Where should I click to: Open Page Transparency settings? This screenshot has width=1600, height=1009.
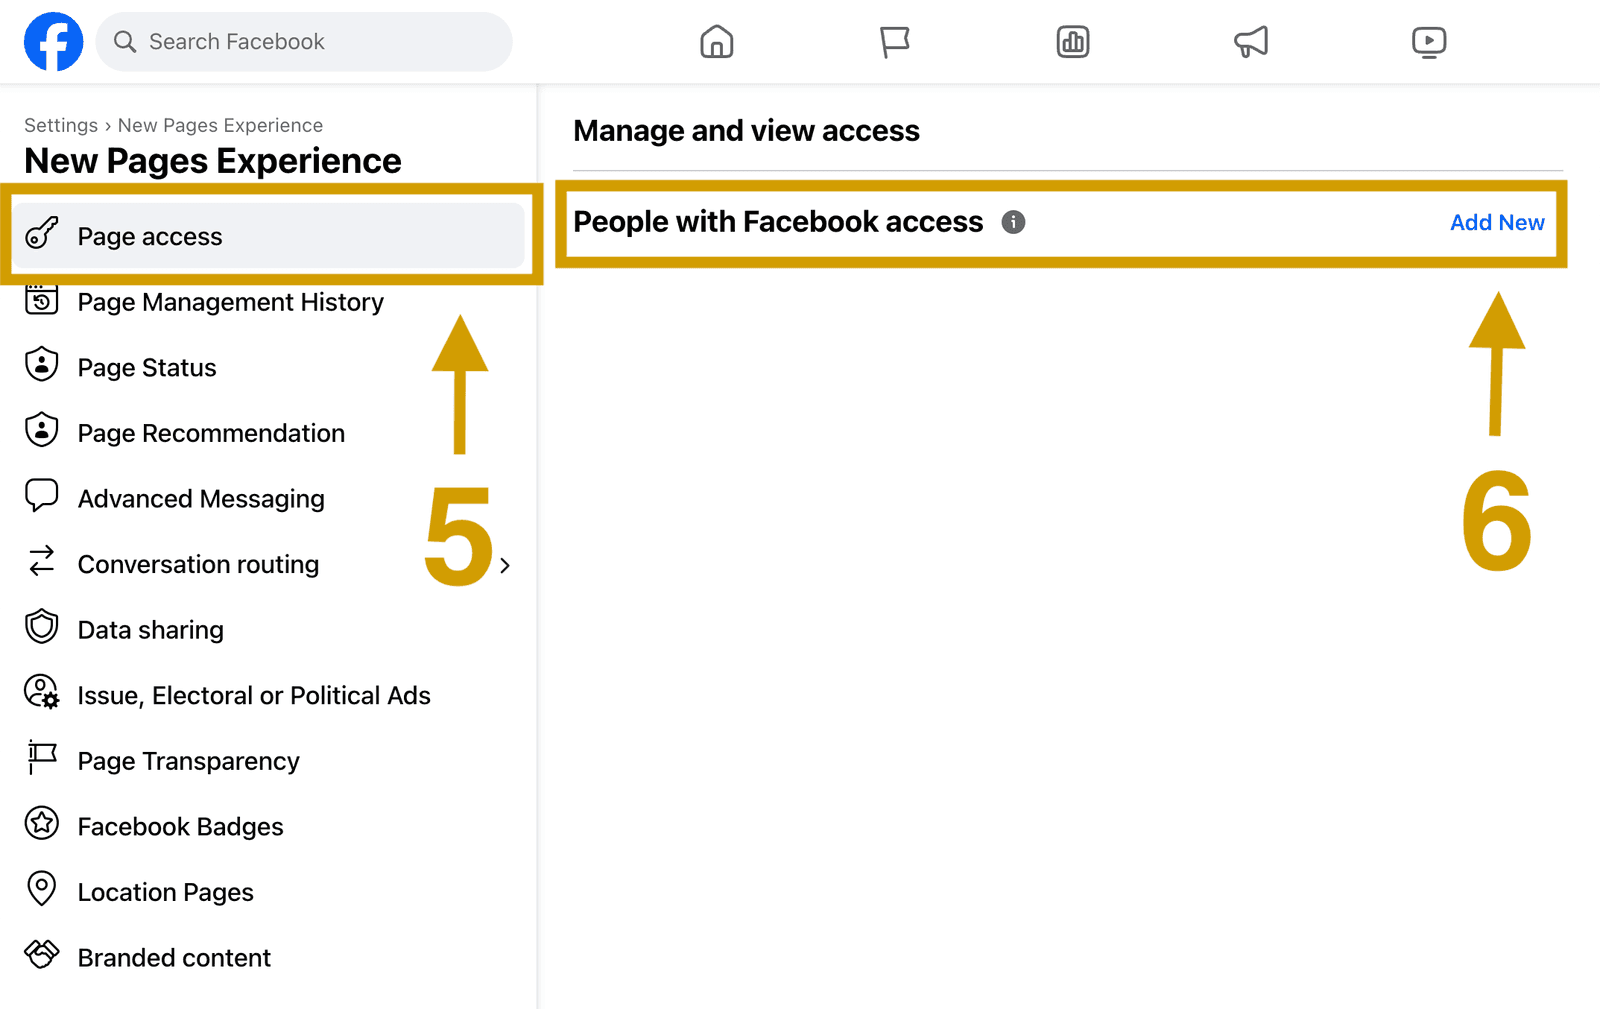[188, 761]
